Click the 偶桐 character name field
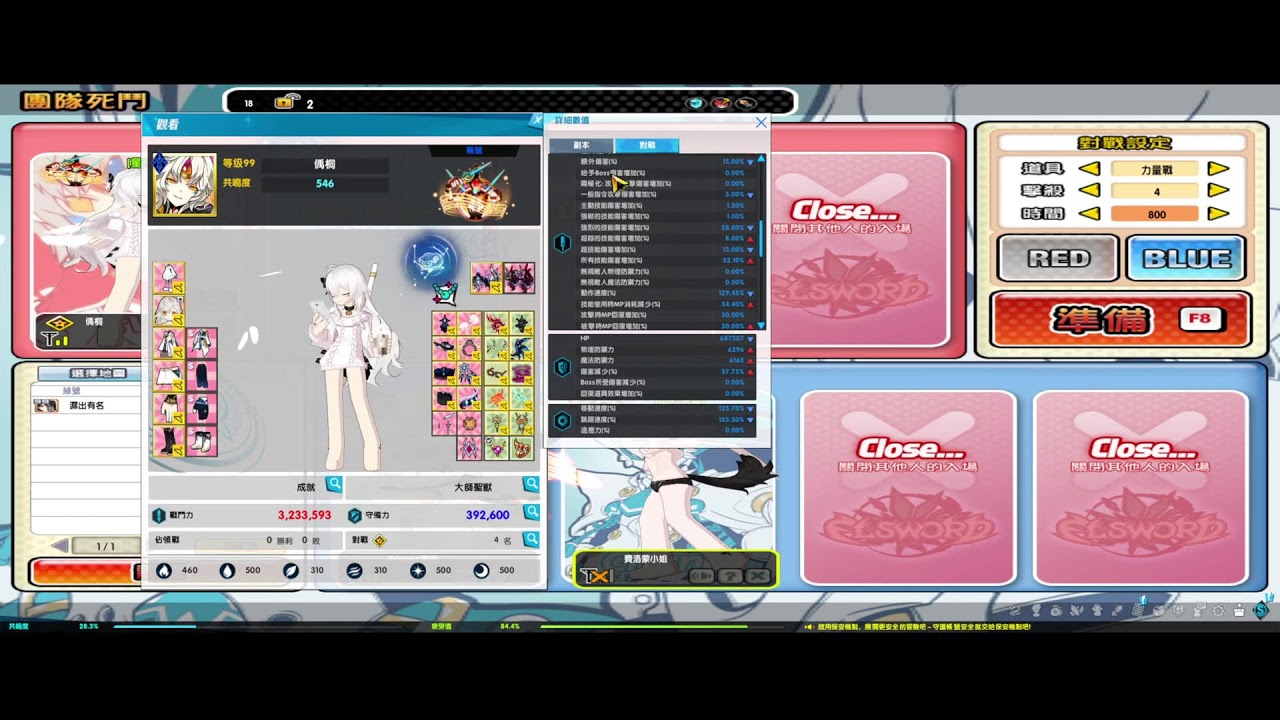 [324, 164]
